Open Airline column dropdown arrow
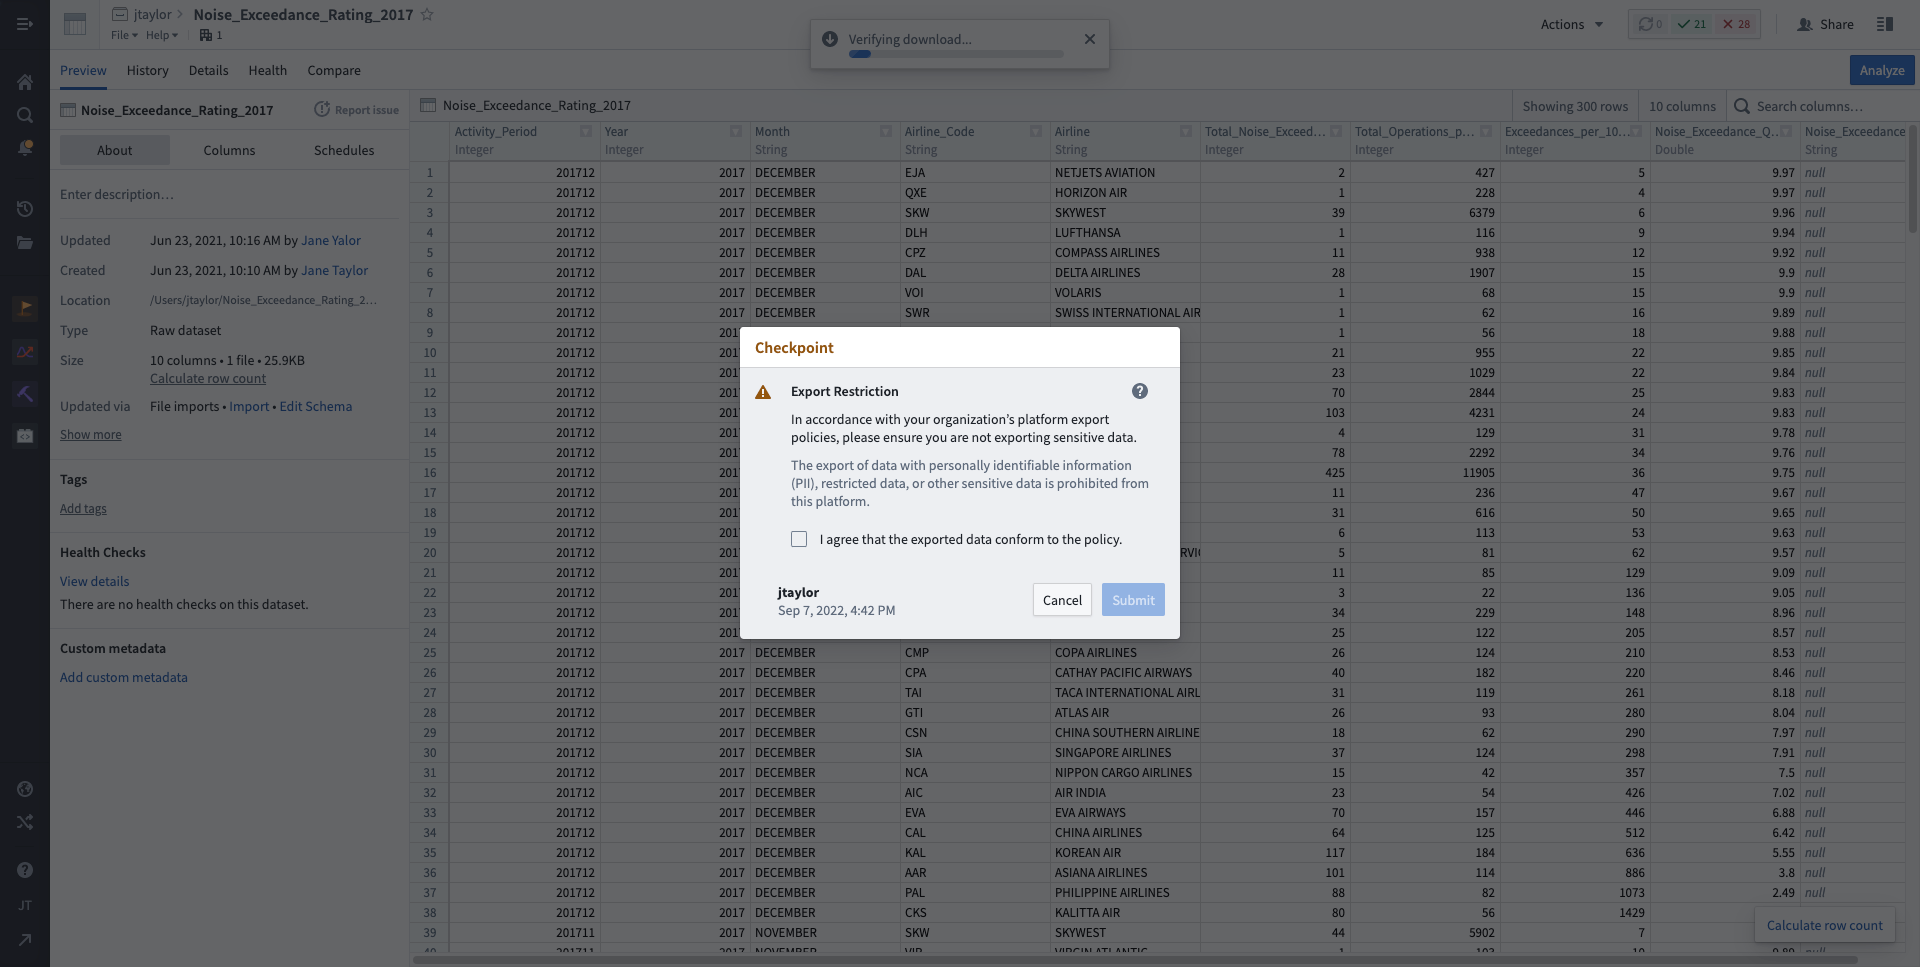Image resolution: width=1920 pixels, height=967 pixels. pyautogui.click(x=1186, y=131)
